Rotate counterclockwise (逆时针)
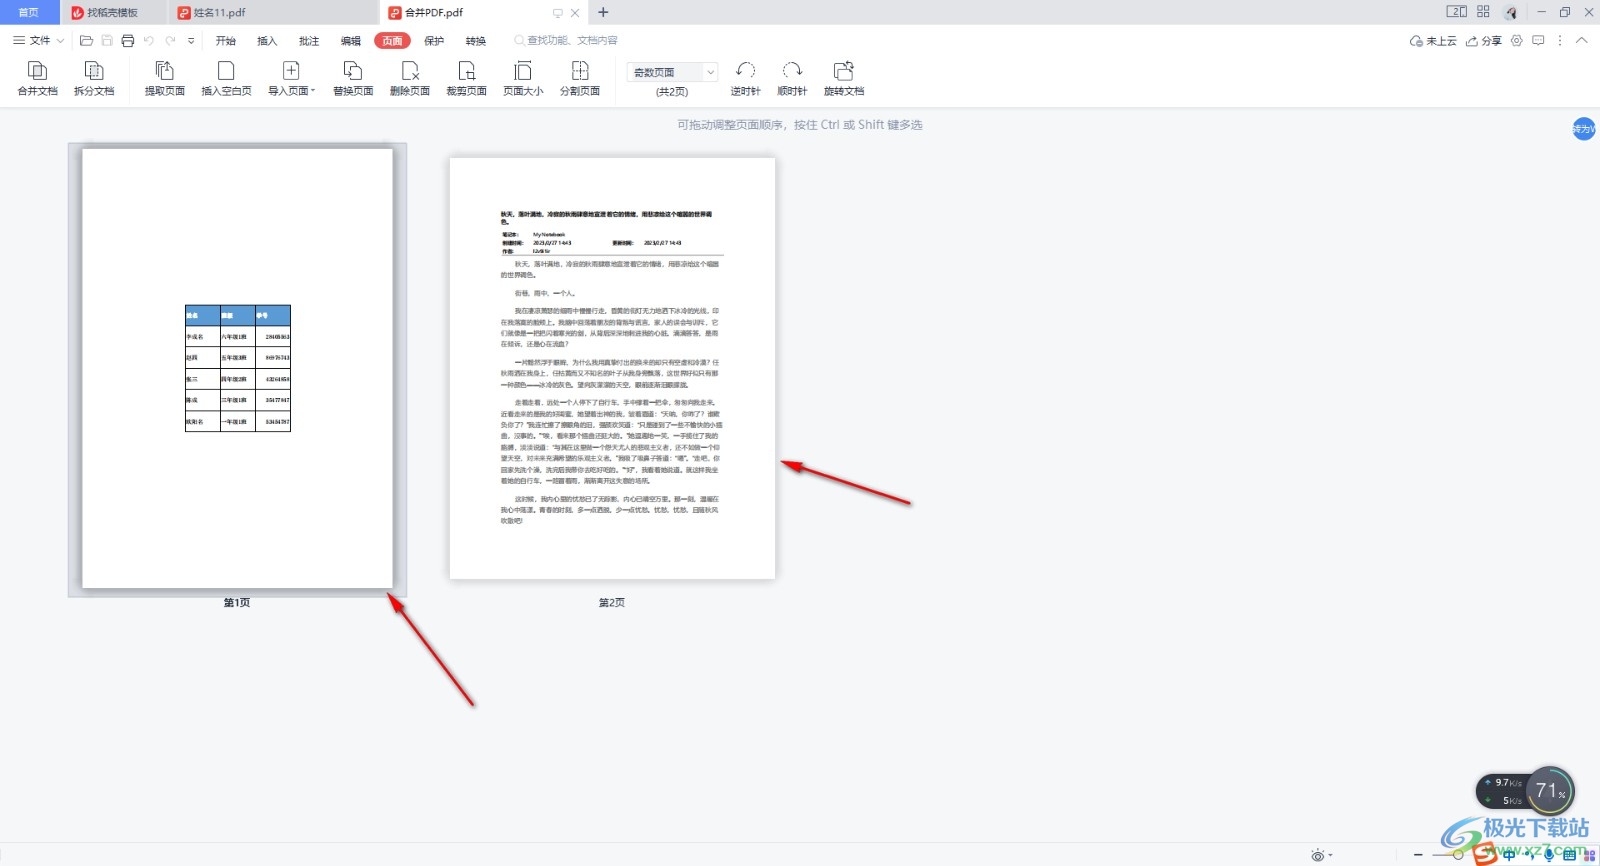1600x866 pixels. pyautogui.click(x=745, y=78)
